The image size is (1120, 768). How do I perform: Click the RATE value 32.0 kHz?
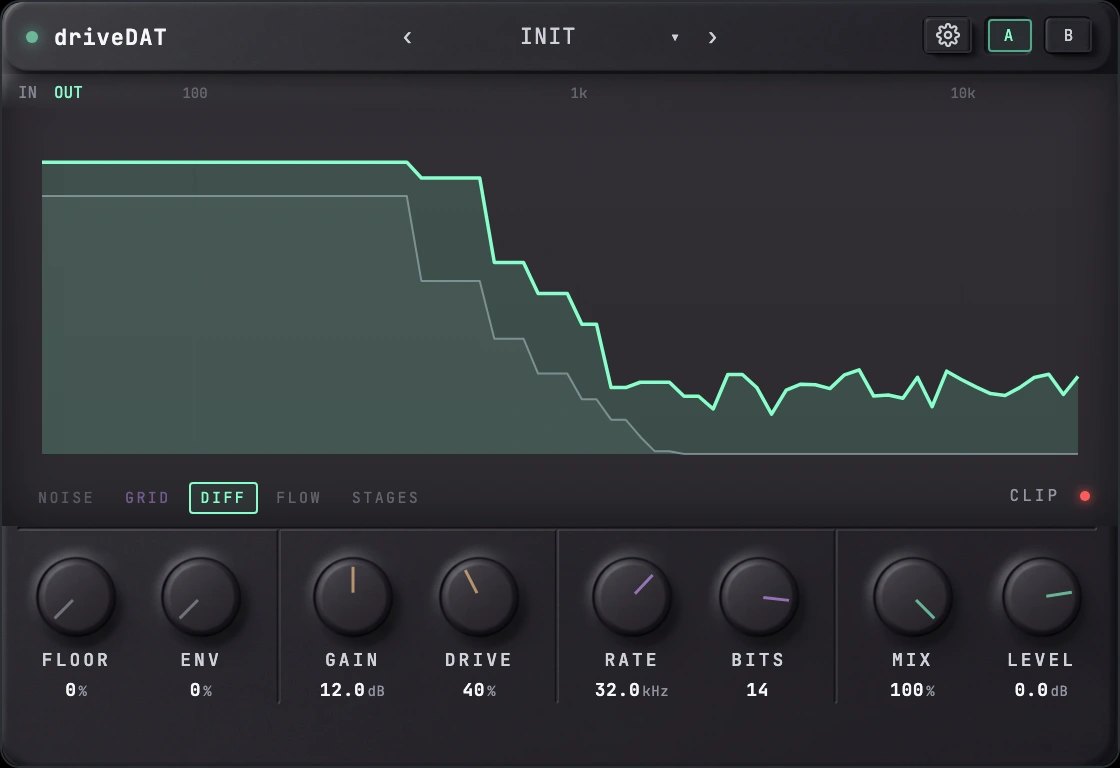(631, 690)
